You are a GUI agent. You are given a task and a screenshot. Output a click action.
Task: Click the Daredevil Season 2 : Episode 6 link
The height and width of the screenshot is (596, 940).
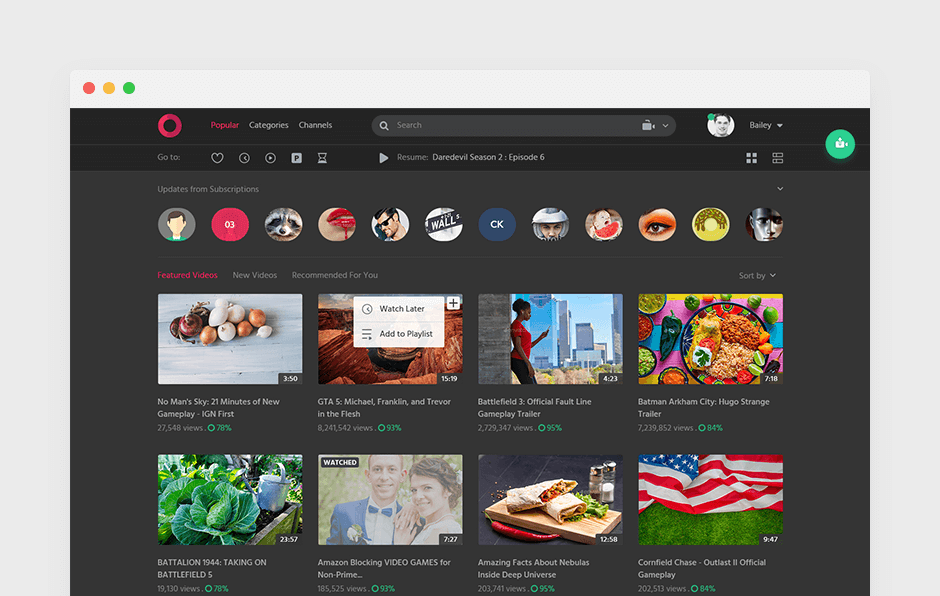(x=488, y=158)
